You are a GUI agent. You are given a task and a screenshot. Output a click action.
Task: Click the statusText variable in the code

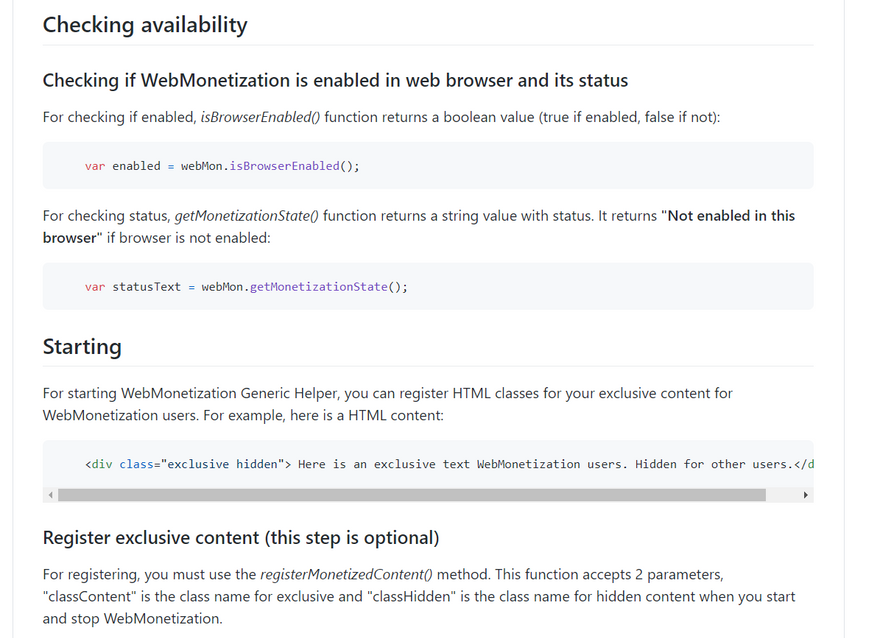(x=146, y=287)
